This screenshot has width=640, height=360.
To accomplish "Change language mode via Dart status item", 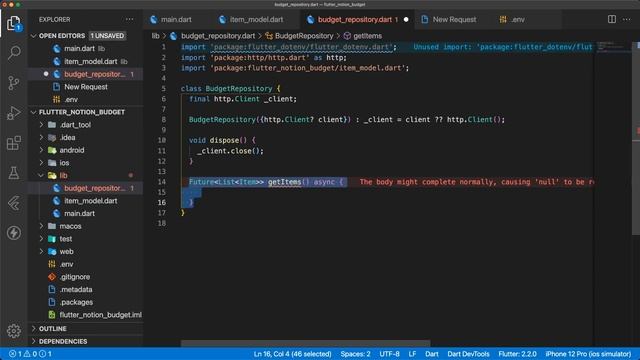I will (431, 354).
